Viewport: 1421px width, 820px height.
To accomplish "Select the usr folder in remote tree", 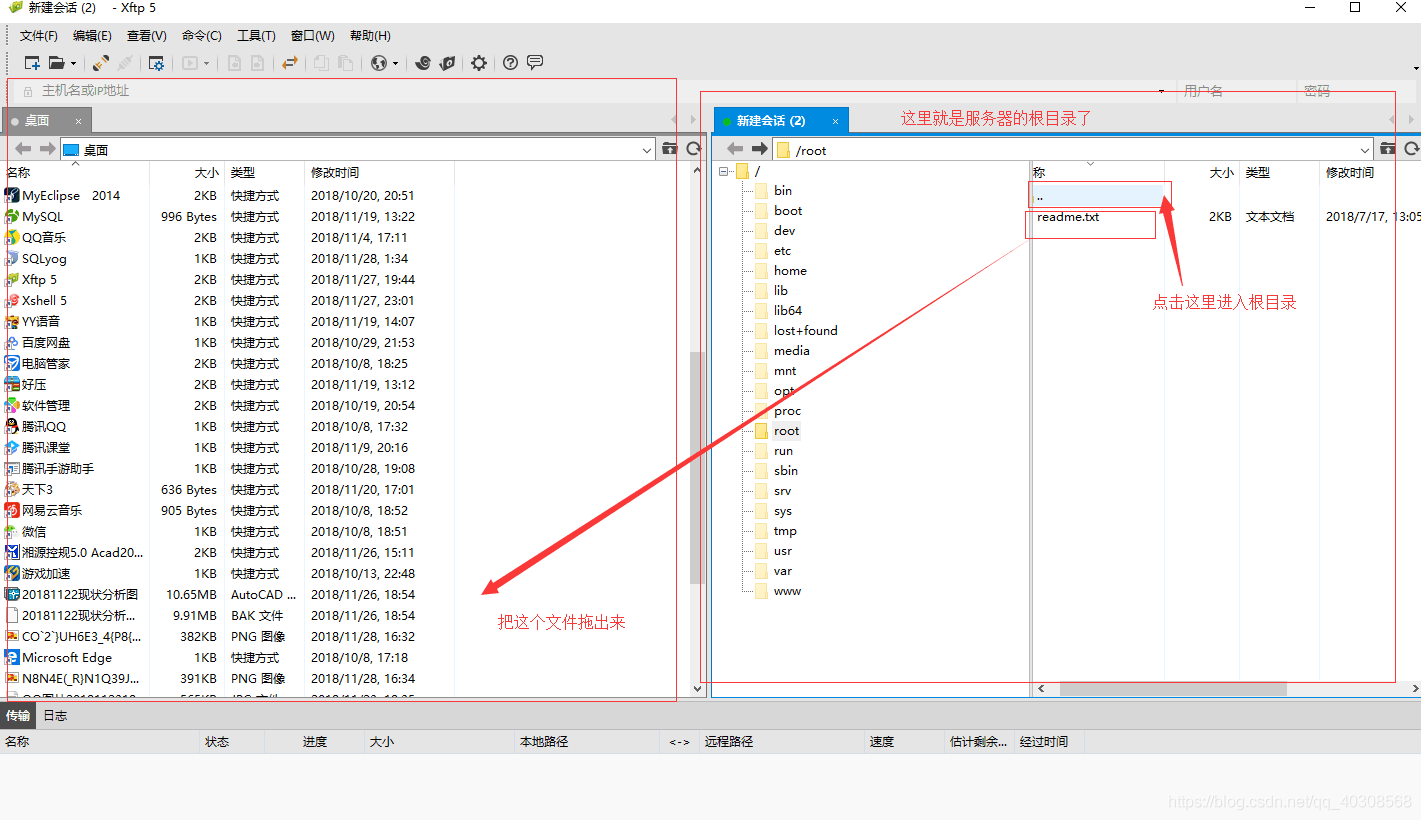I will (x=782, y=551).
